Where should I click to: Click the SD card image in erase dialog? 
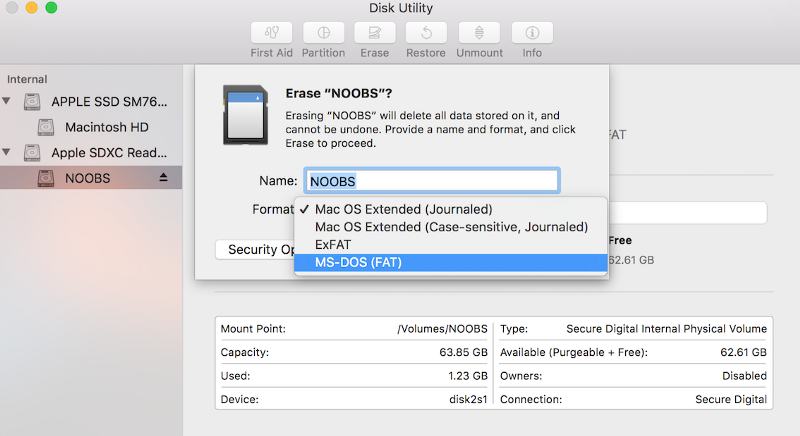[x=245, y=115]
